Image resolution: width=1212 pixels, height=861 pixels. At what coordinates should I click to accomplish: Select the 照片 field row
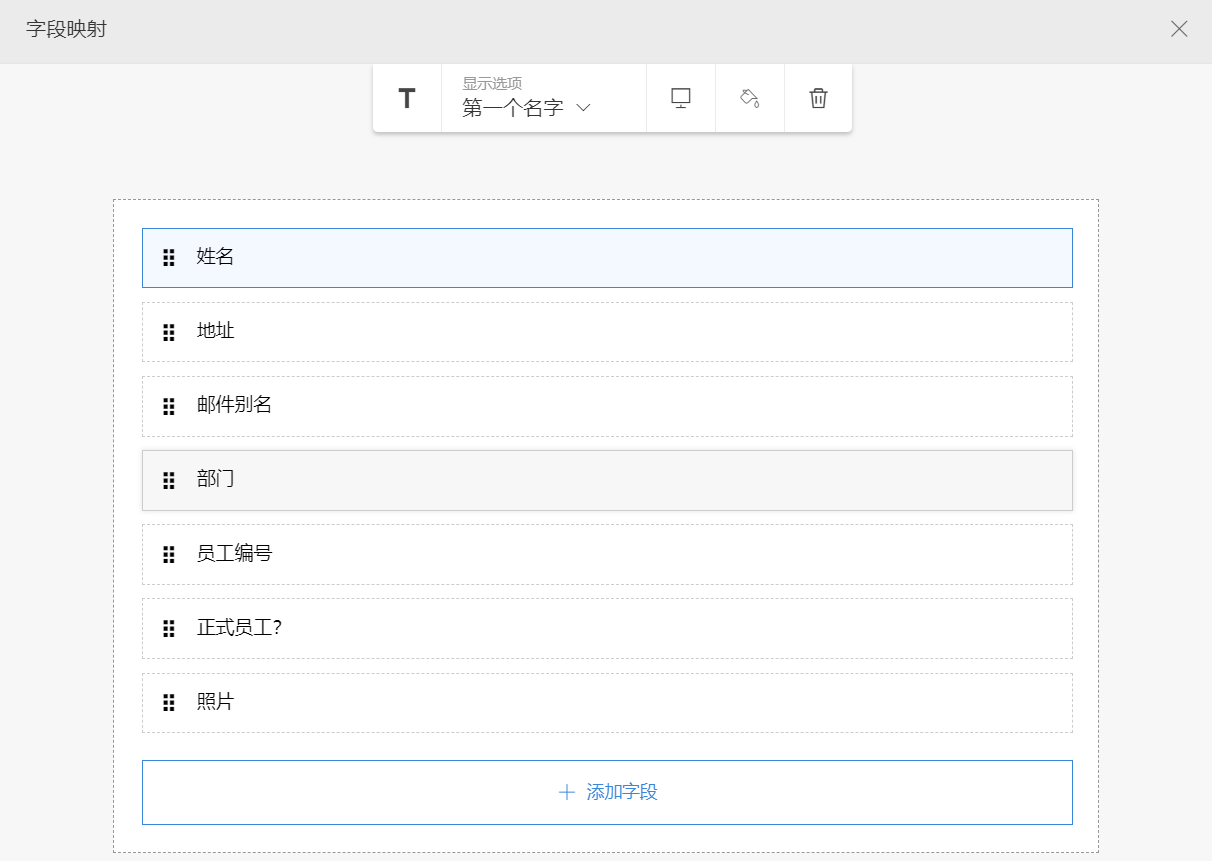(606, 702)
